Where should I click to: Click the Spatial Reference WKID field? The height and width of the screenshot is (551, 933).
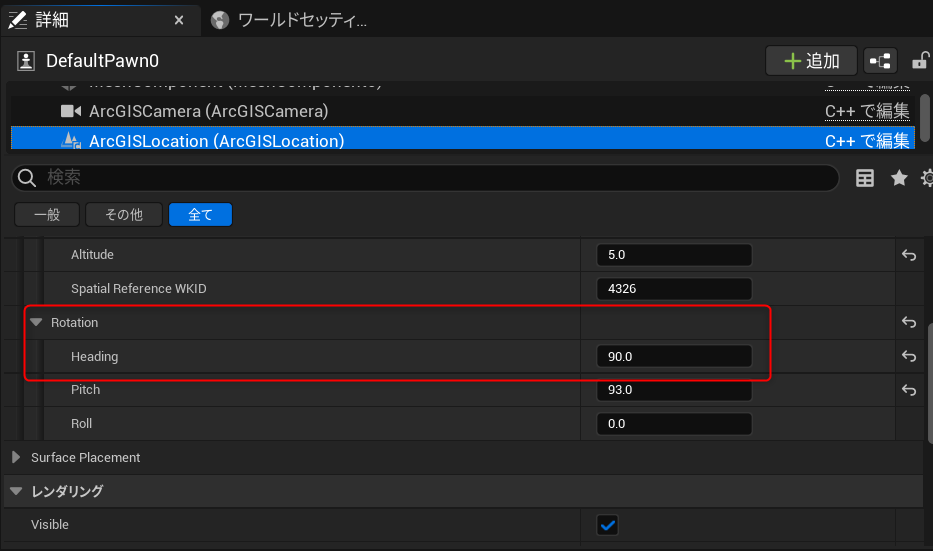tap(674, 289)
